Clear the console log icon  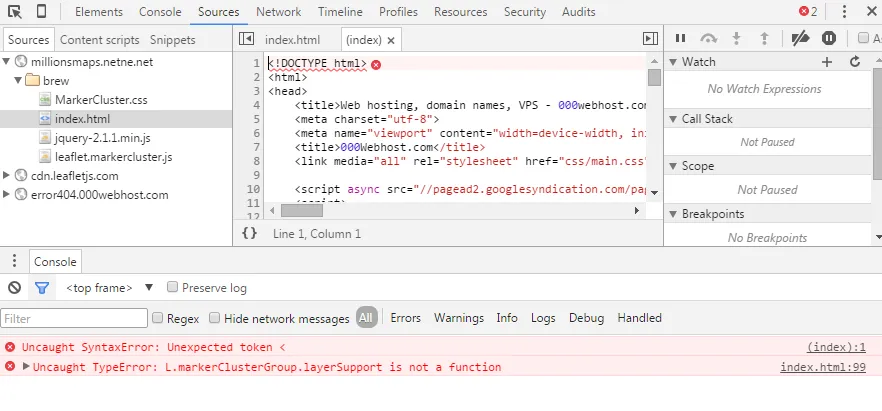[14, 288]
